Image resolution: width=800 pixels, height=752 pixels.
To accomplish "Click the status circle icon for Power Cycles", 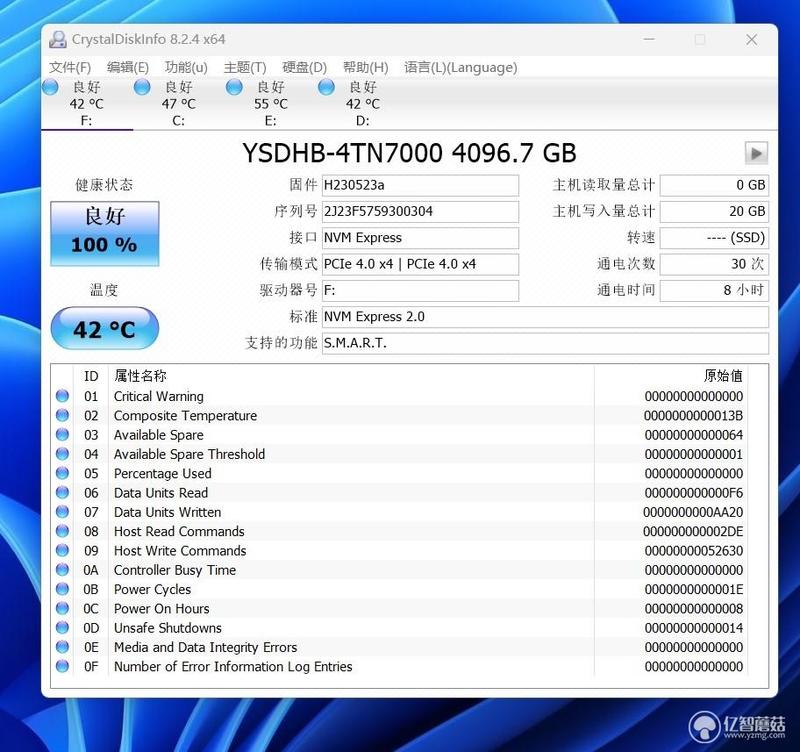I will pos(62,589).
